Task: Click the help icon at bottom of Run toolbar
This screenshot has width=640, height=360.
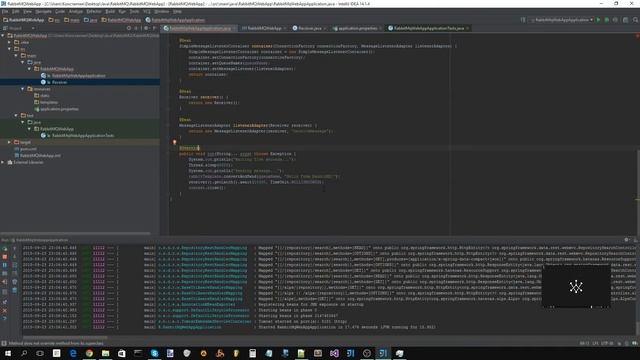Action: coord(5,318)
